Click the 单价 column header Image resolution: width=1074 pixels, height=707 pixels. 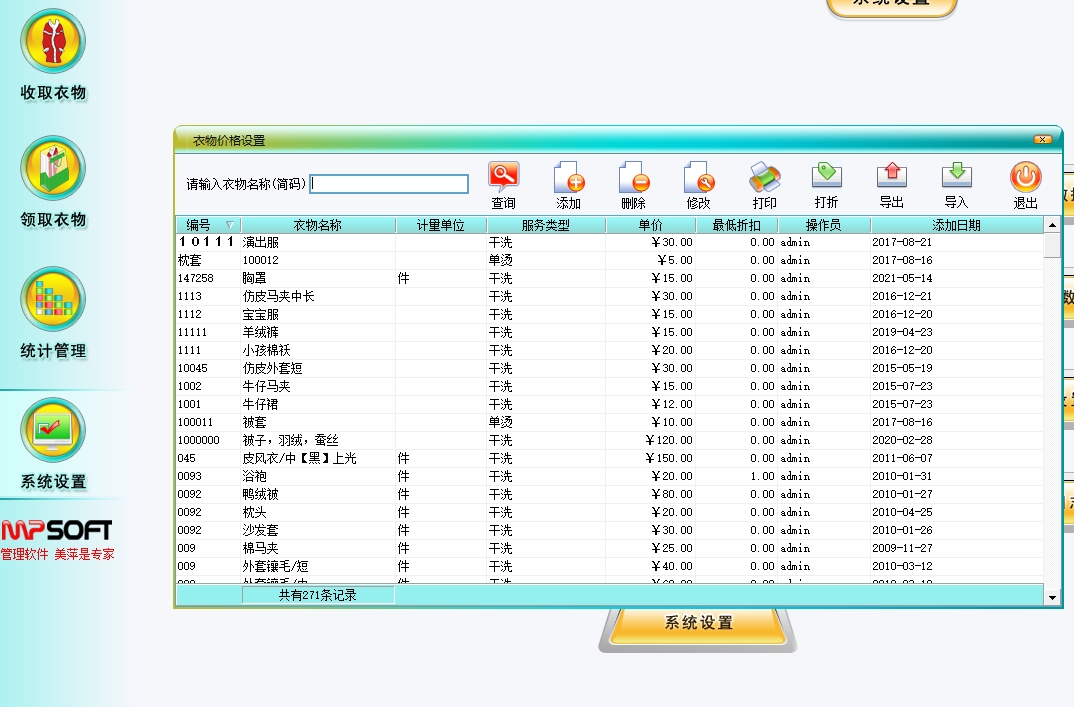click(x=650, y=225)
